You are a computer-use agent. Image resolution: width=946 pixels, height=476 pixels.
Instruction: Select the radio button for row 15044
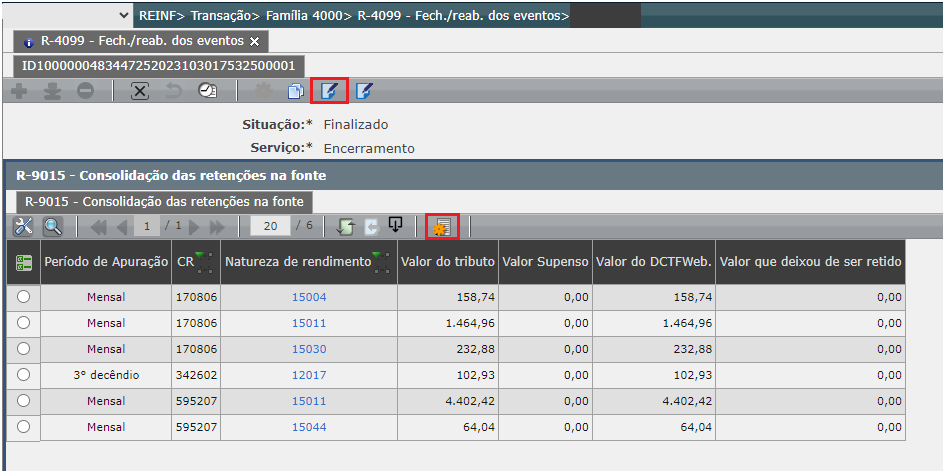(x=23, y=427)
